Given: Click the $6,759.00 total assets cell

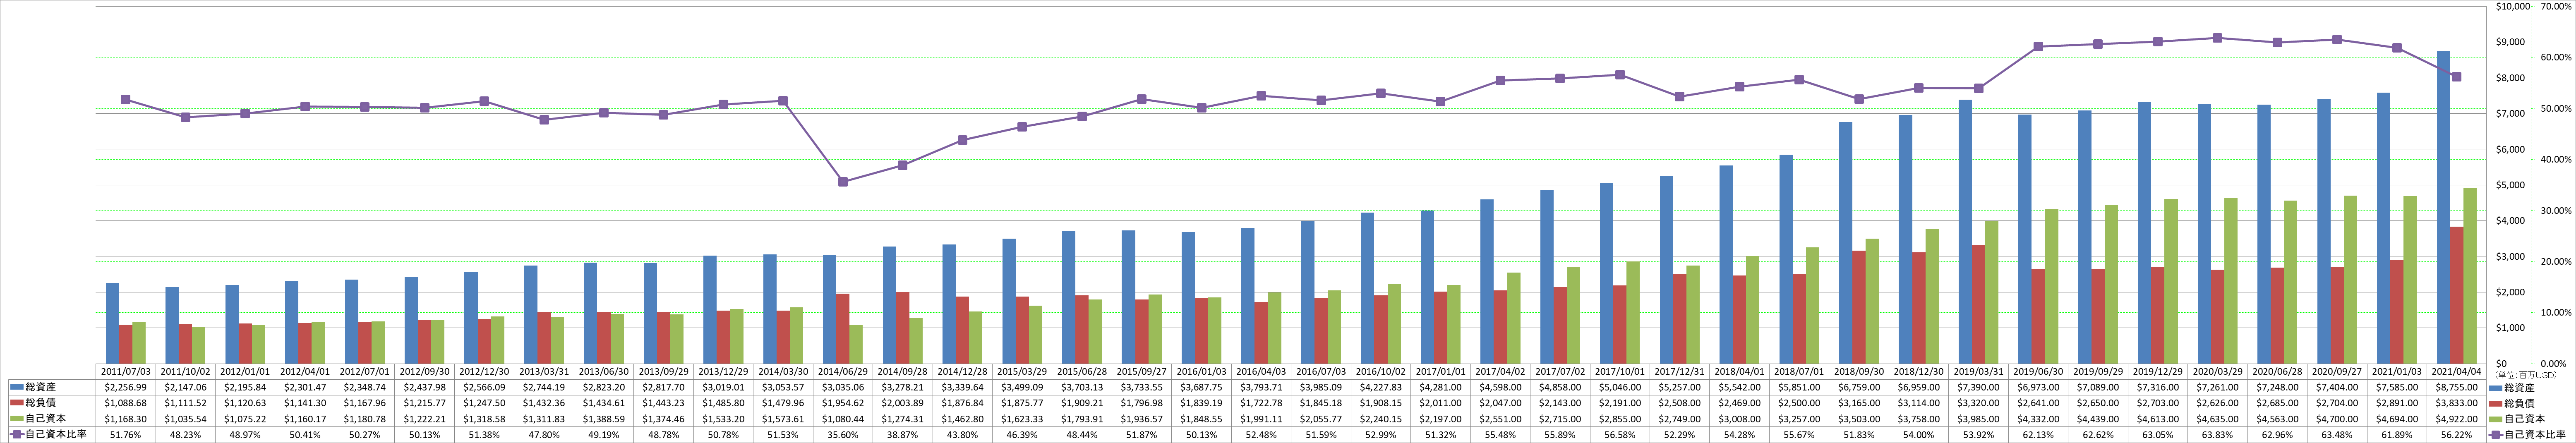Looking at the screenshot, I should (x=1859, y=387).
